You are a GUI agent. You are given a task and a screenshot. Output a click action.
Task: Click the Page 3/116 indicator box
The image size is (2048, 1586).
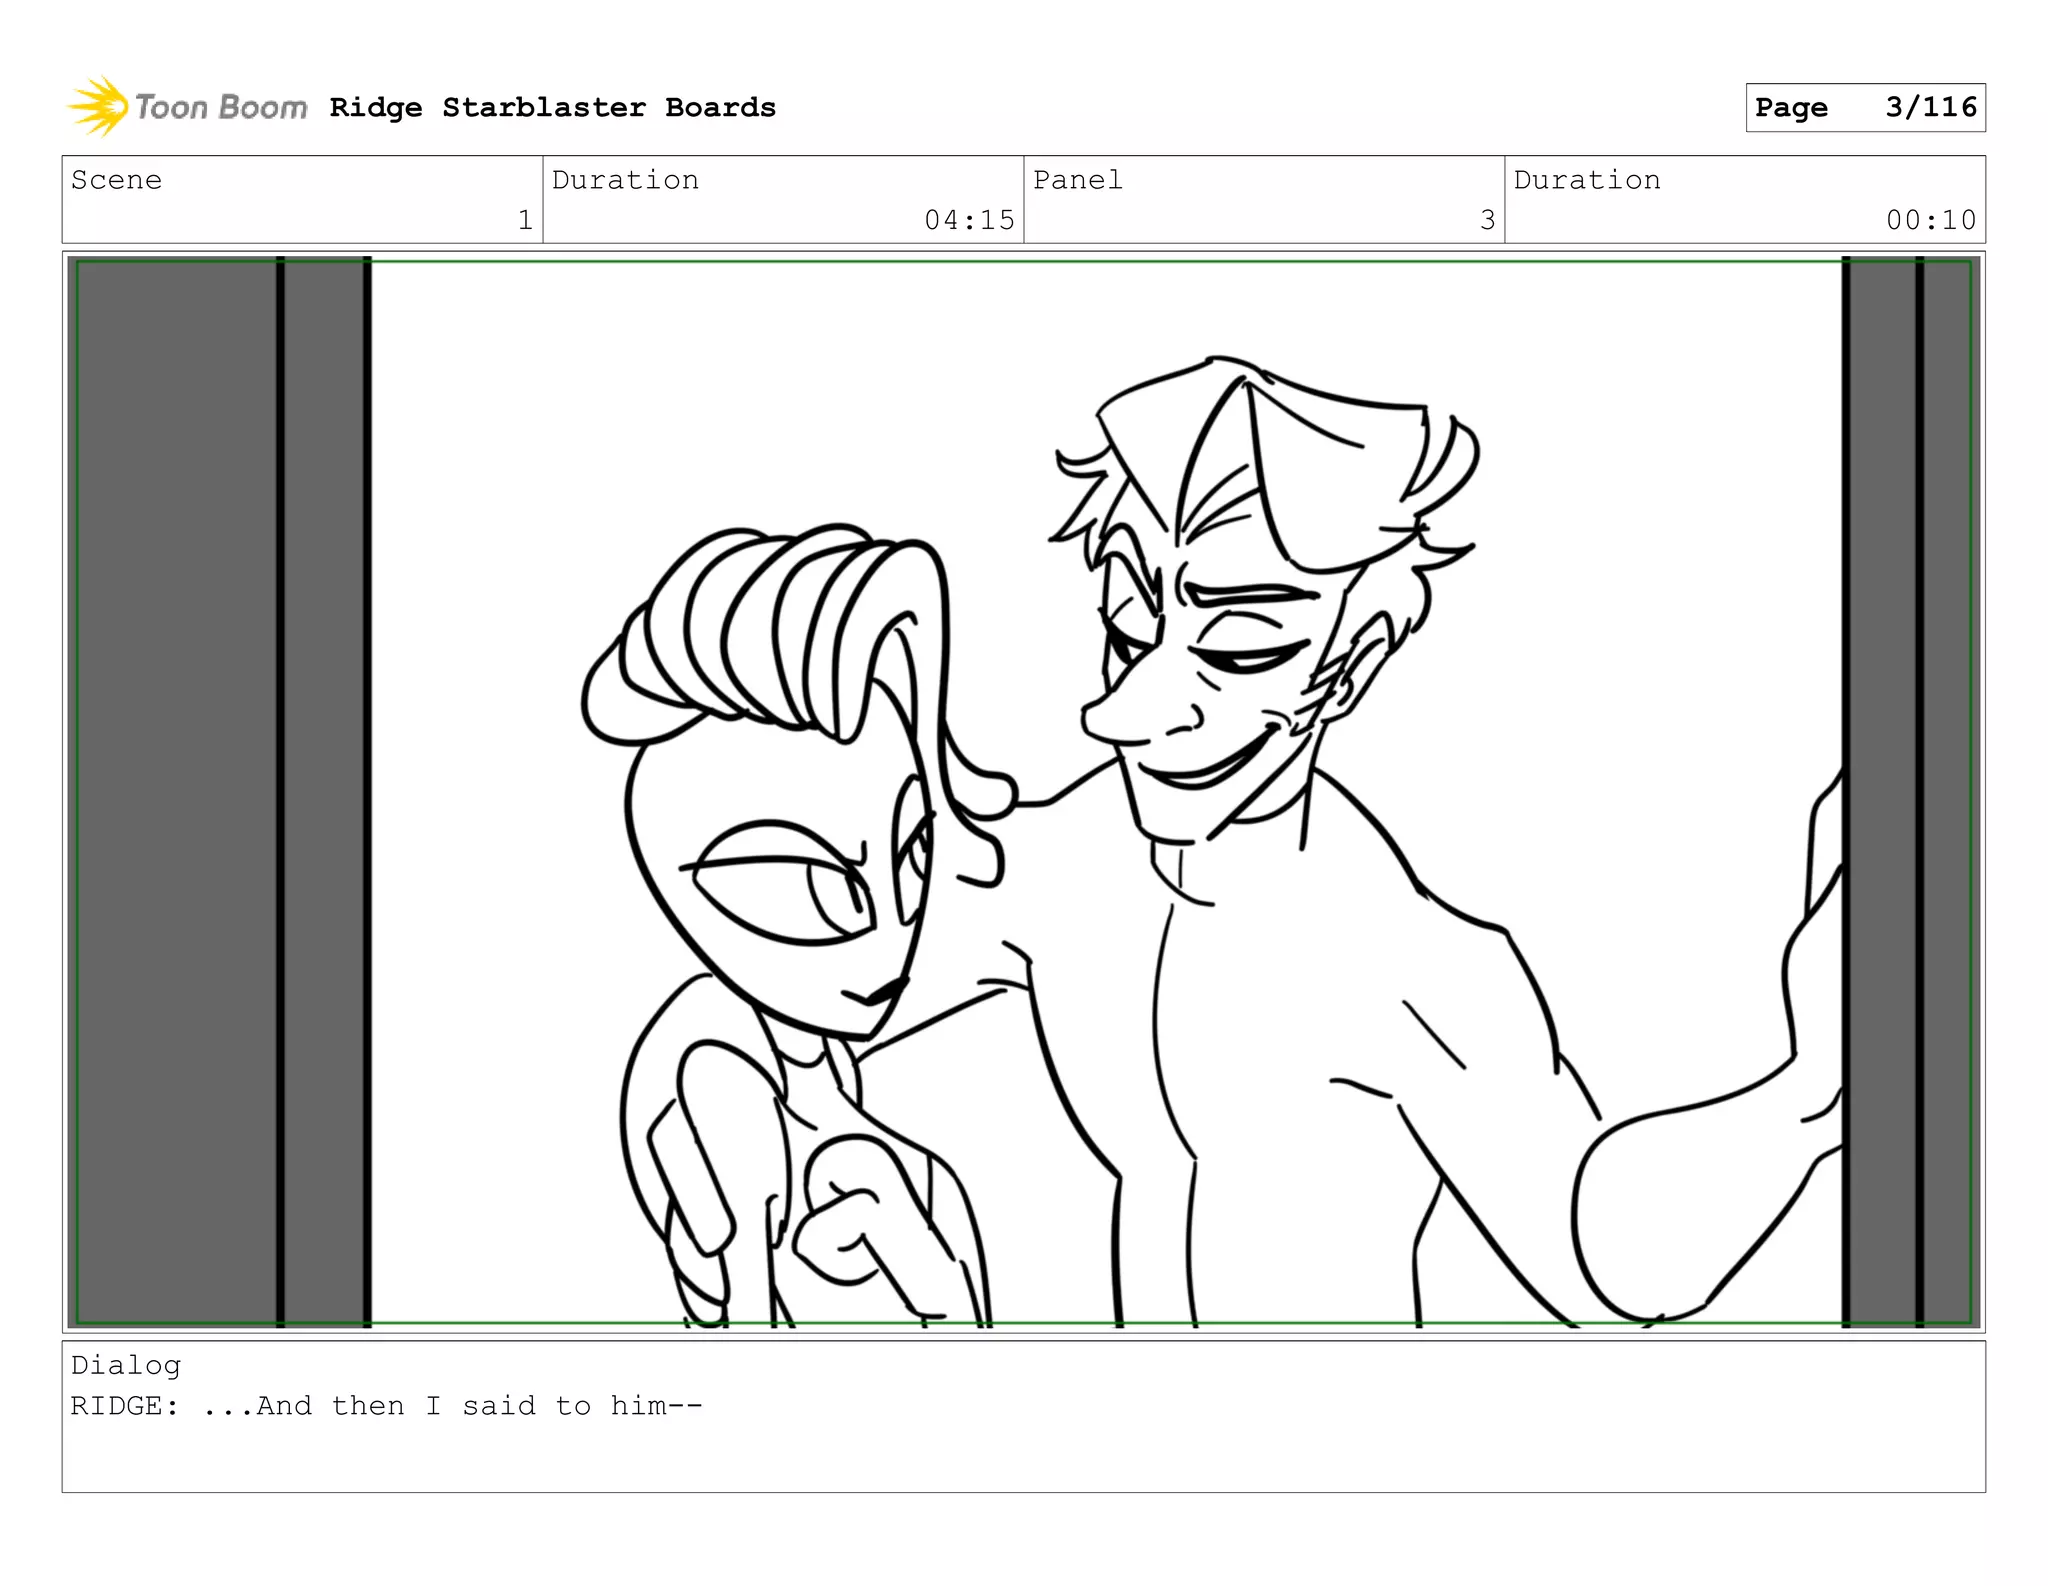pyautogui.click(x=1864, y=107)
